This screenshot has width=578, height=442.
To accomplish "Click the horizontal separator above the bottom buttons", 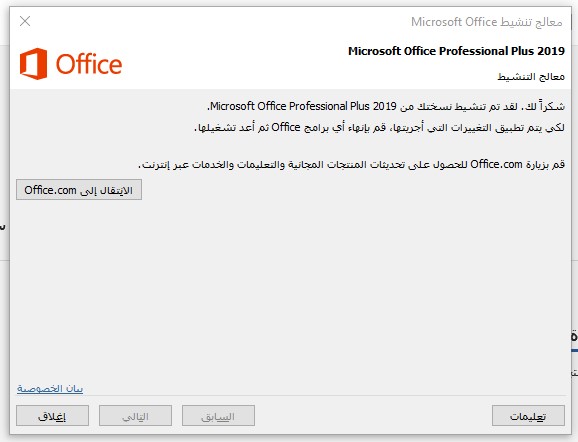I will (x=290, y=396).
